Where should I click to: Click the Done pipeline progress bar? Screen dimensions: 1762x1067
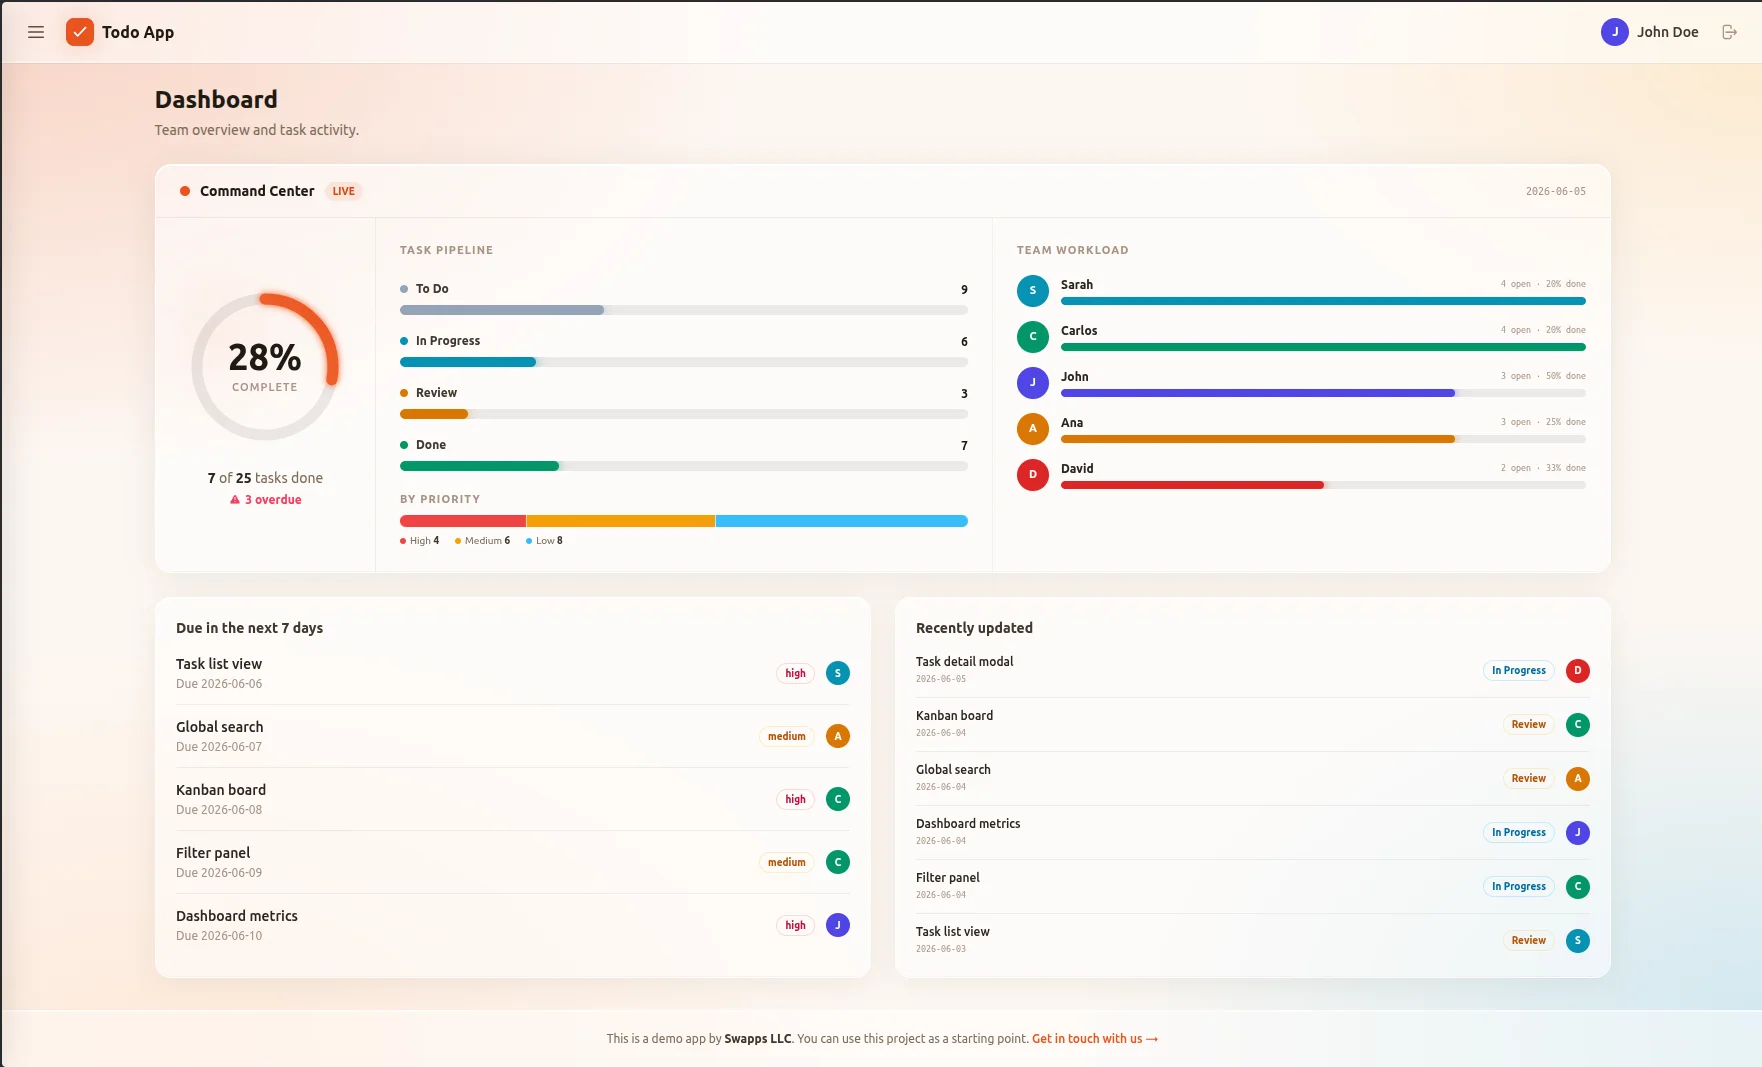point(684,466)
